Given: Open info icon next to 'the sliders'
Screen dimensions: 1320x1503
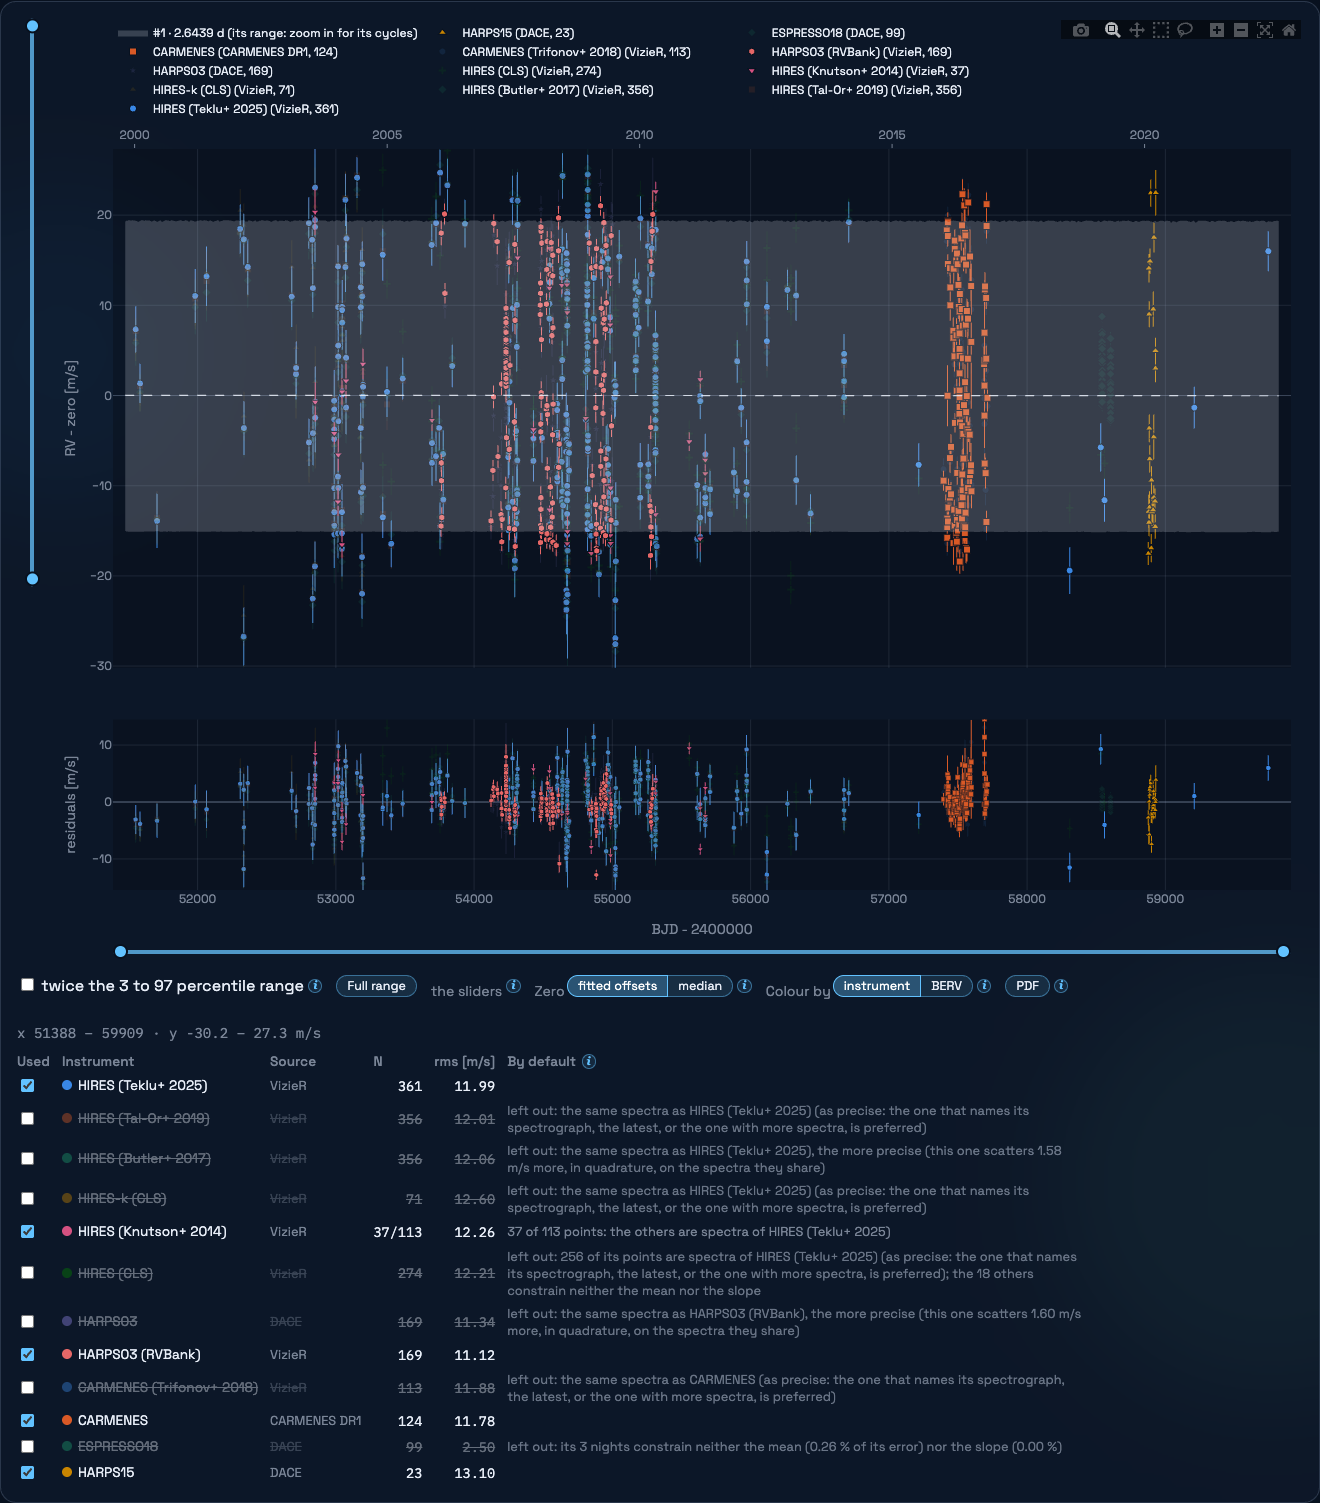Looking at the screenshot, I should pos(514,986).
